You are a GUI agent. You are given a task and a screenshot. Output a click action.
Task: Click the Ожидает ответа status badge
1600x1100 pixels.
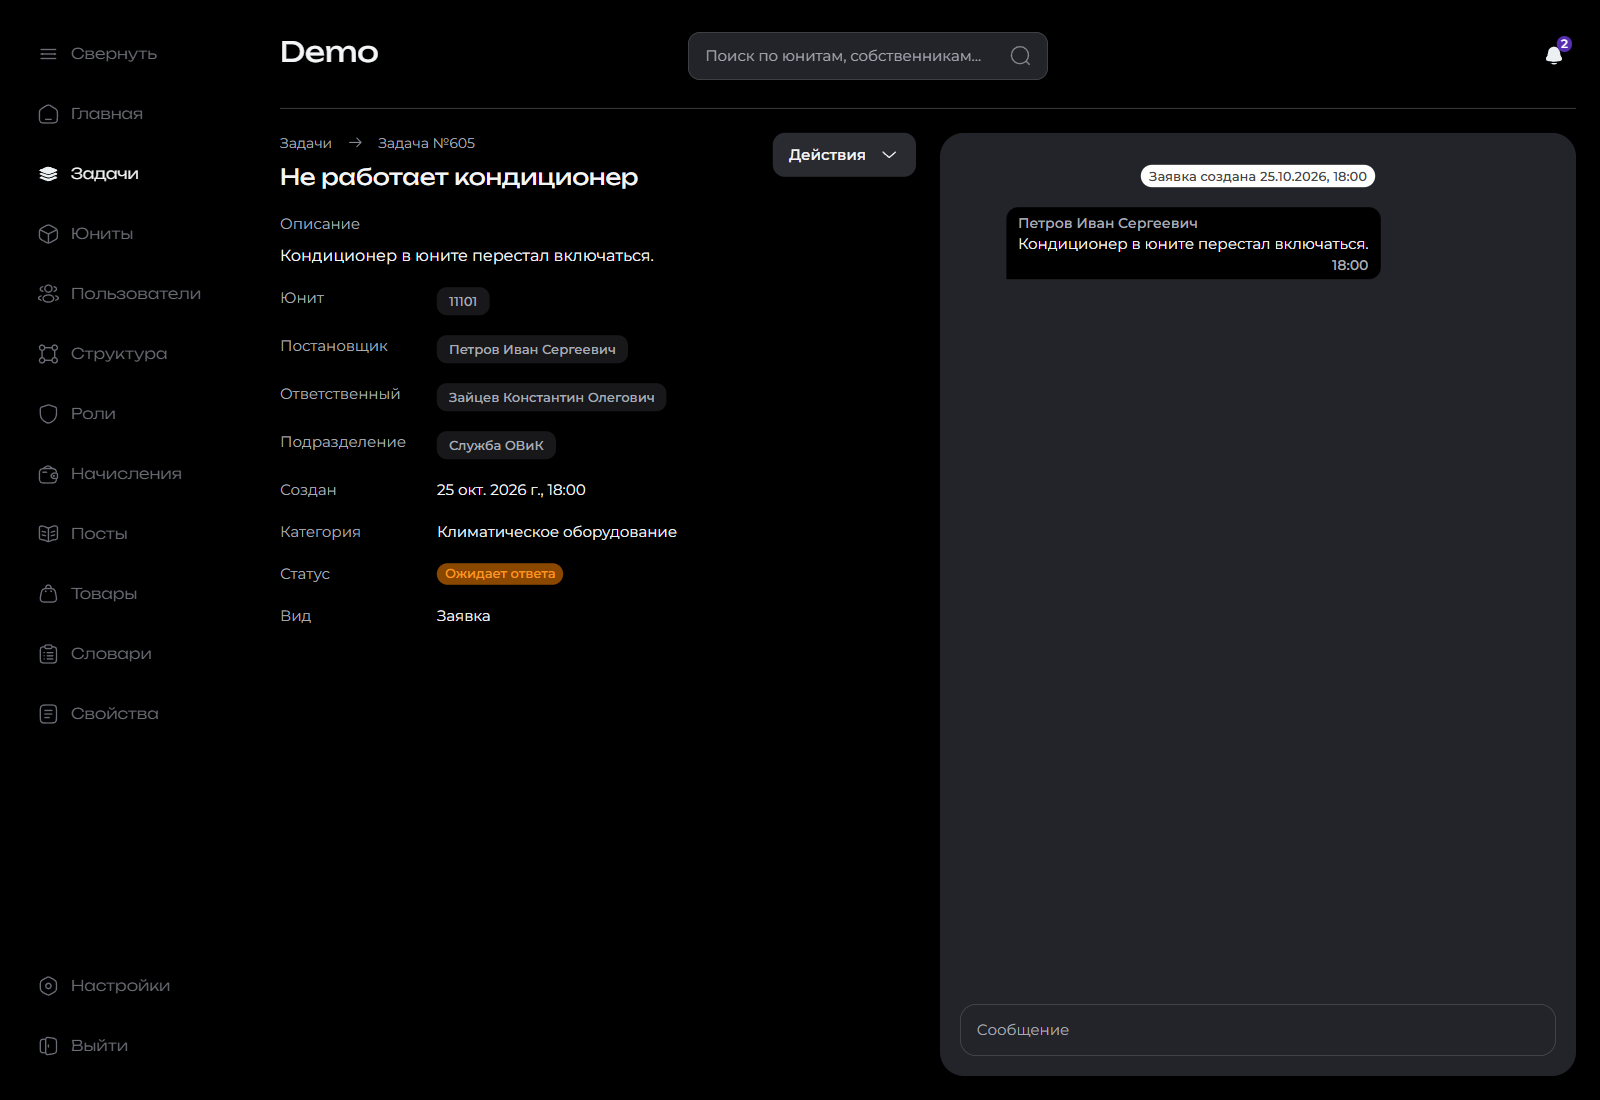[x=500, y=574]
